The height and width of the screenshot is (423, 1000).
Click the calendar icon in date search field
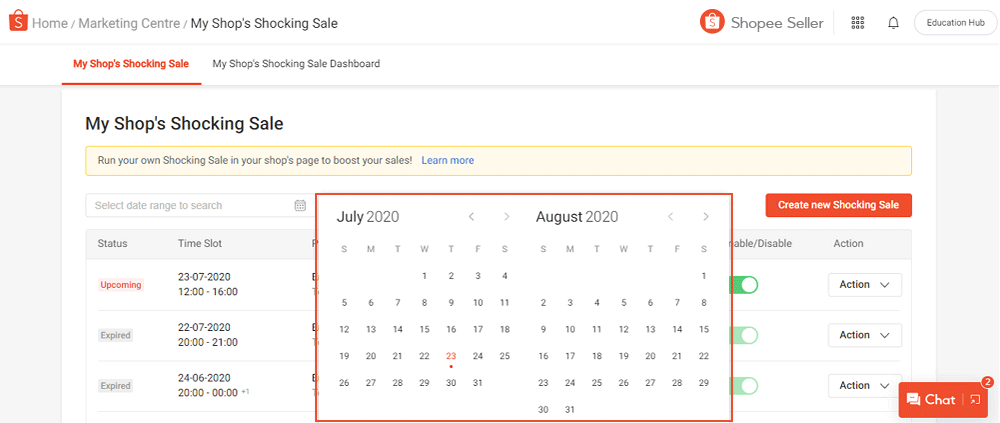[300, 206]
